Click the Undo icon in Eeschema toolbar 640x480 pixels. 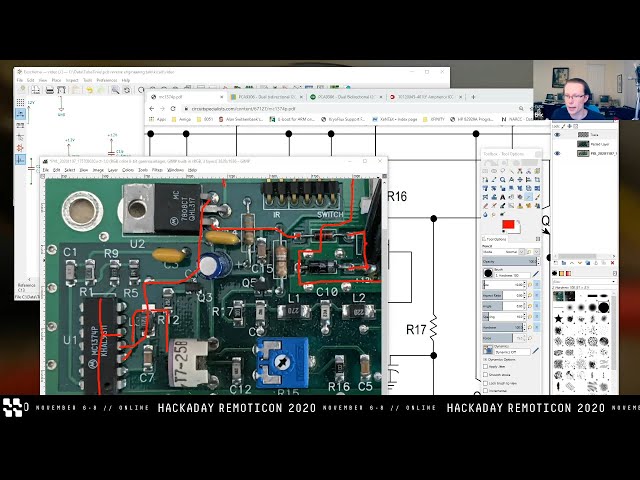pyautogui.click(x=89, y=90)
